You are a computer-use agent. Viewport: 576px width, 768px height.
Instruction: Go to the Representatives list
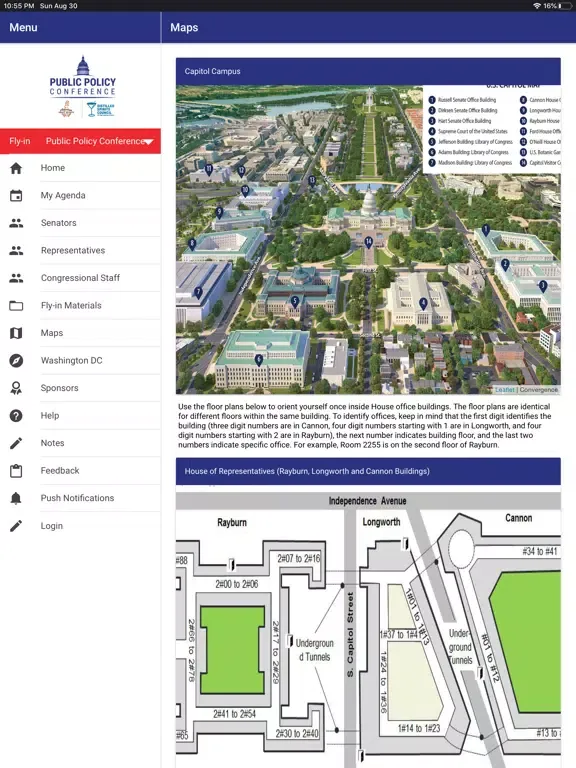[x=80, y=250]
